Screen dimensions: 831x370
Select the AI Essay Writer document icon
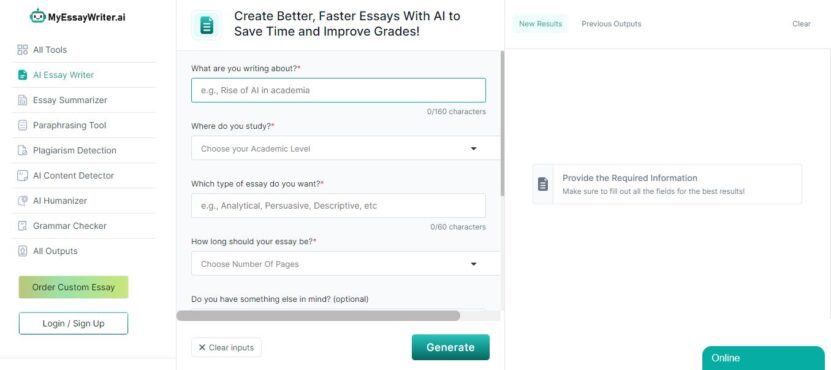coord(22,75)
